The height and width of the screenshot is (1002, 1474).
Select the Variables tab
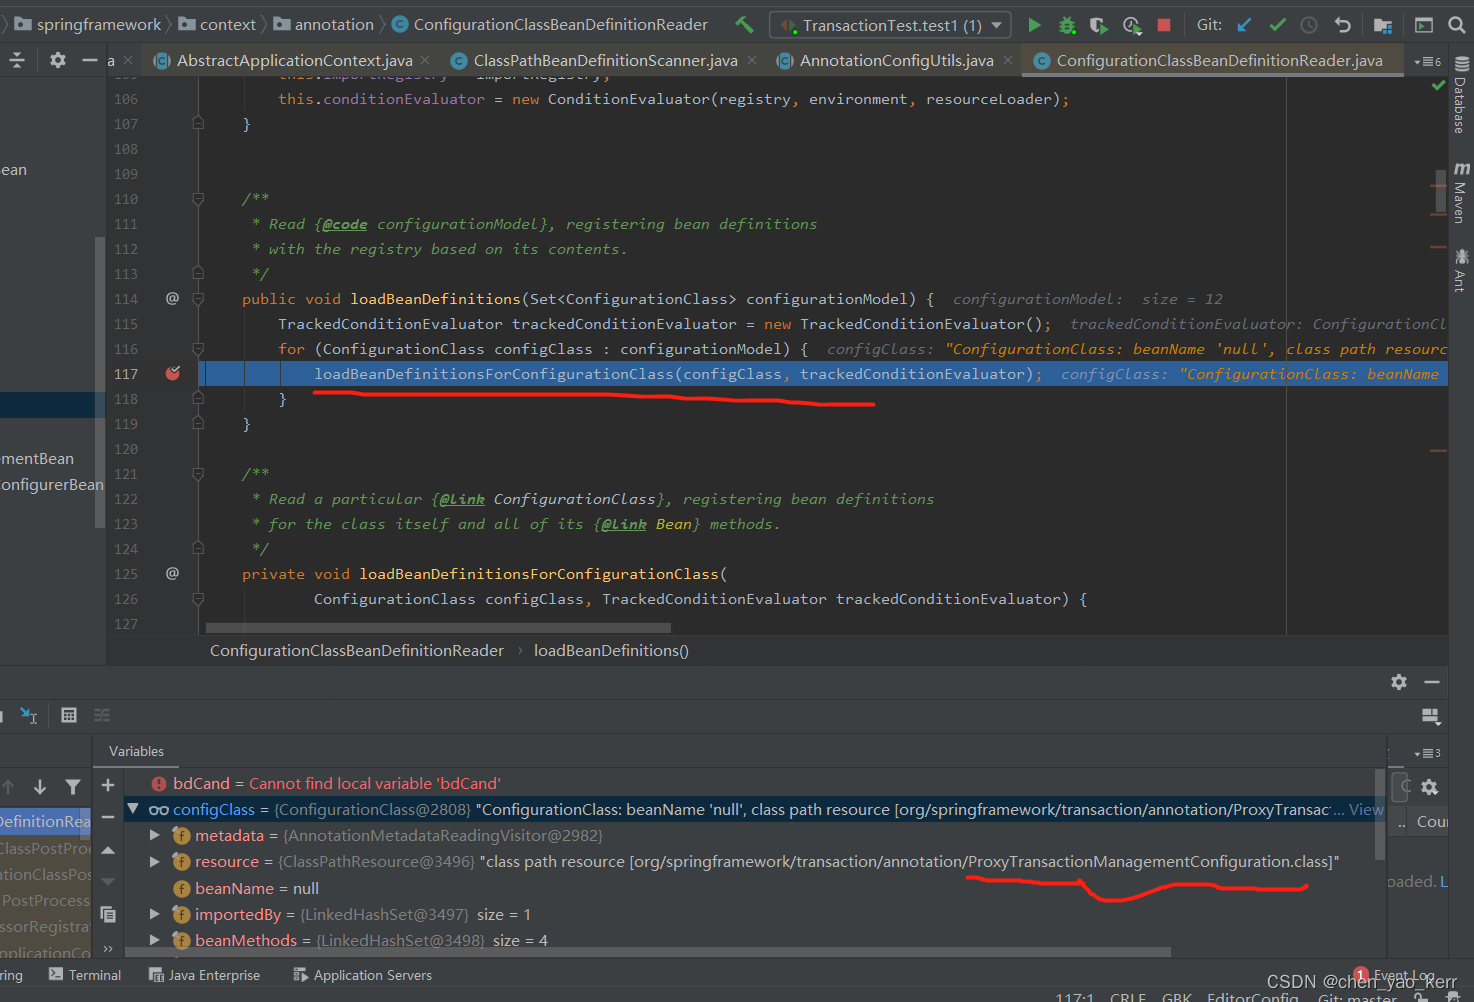136,751
